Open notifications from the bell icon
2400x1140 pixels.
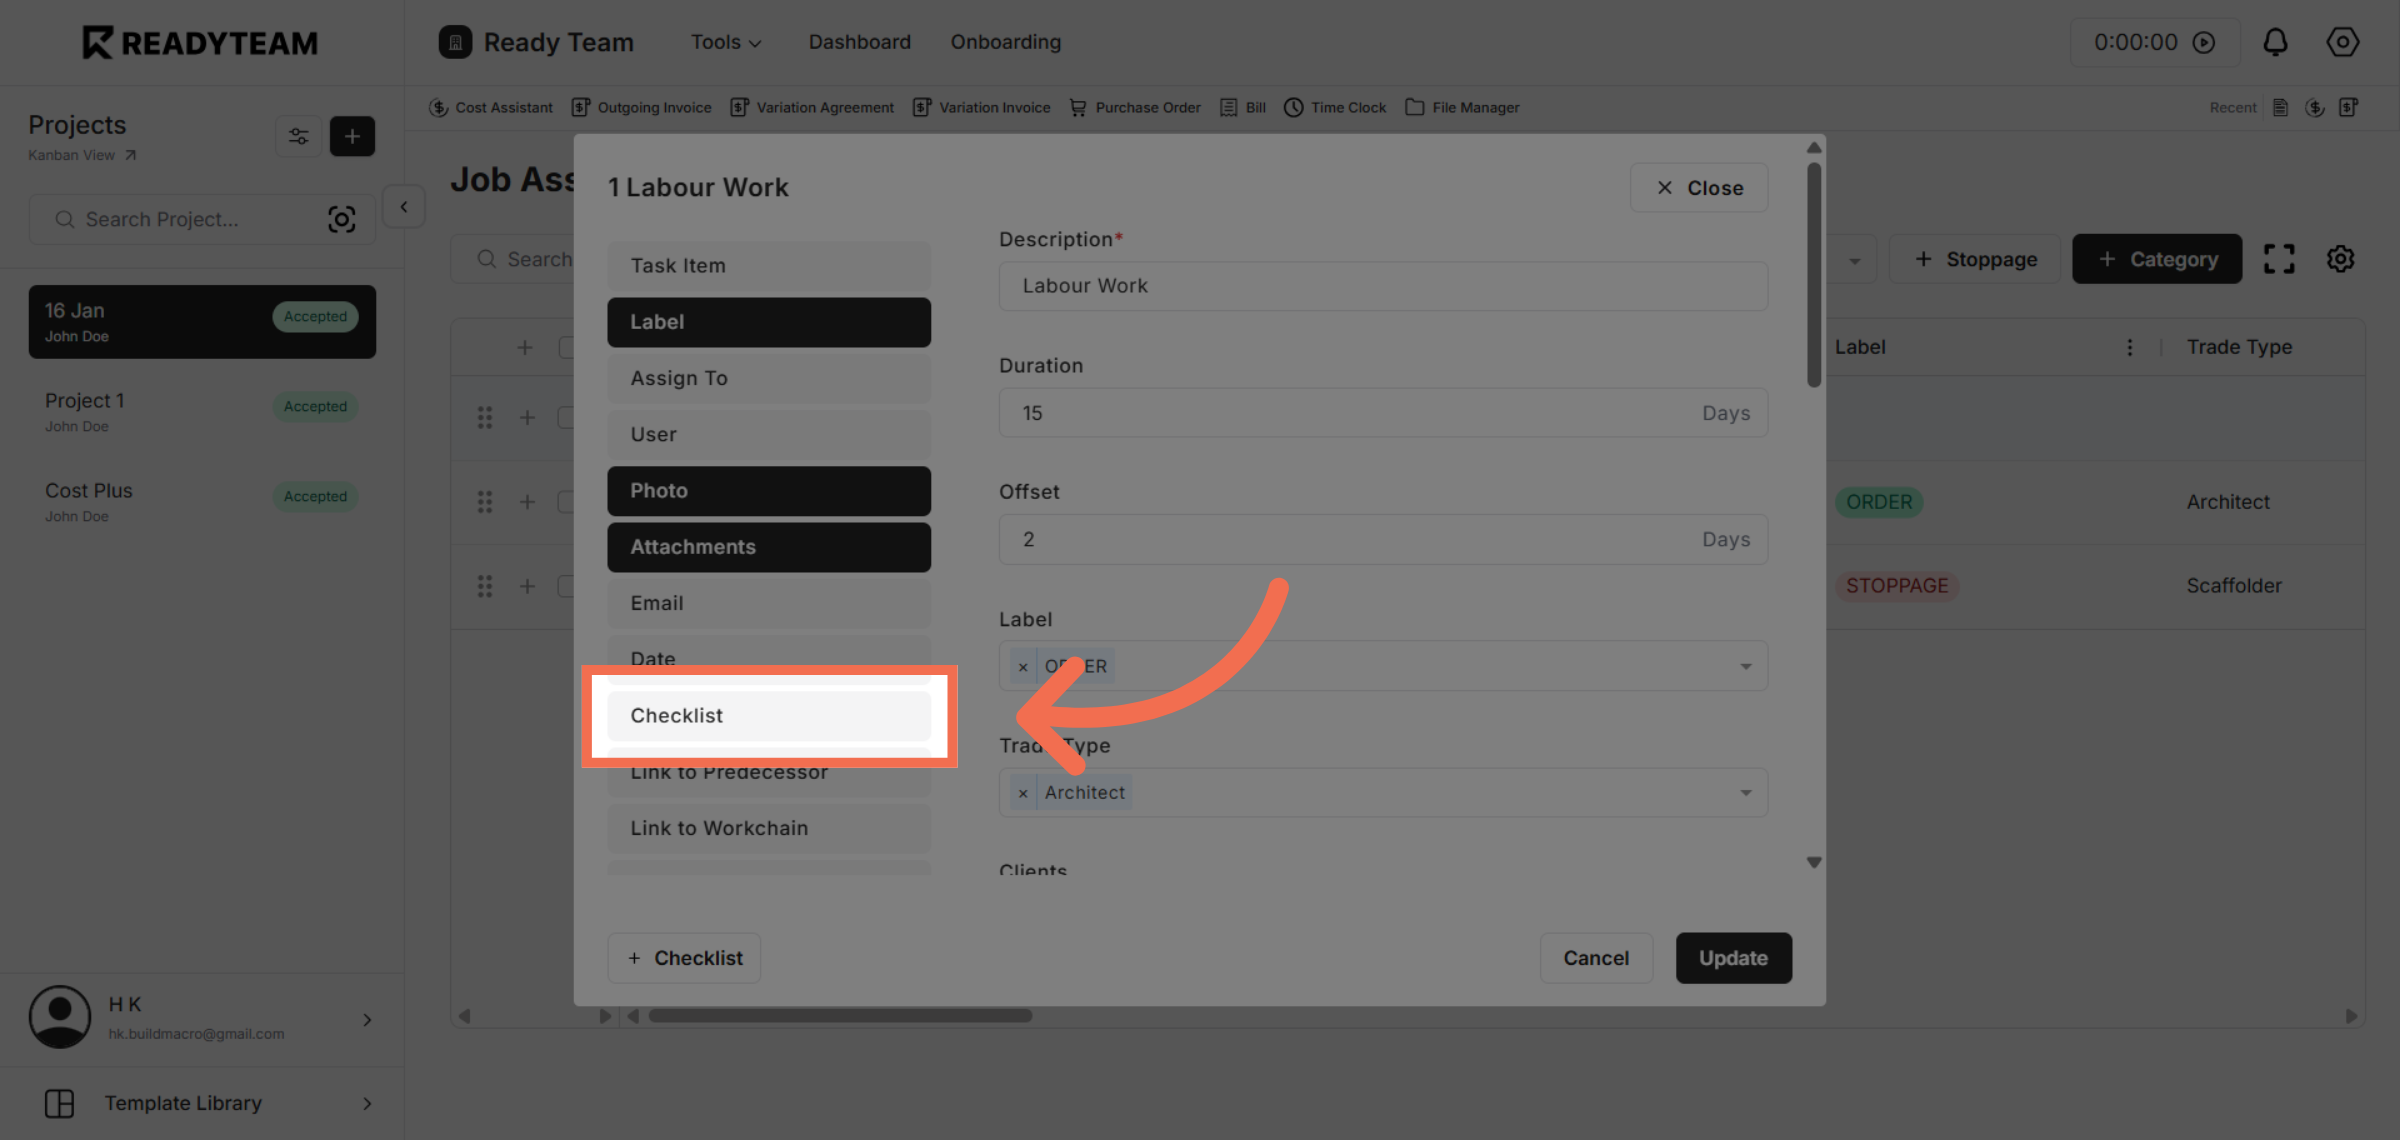click(2276, 42)
